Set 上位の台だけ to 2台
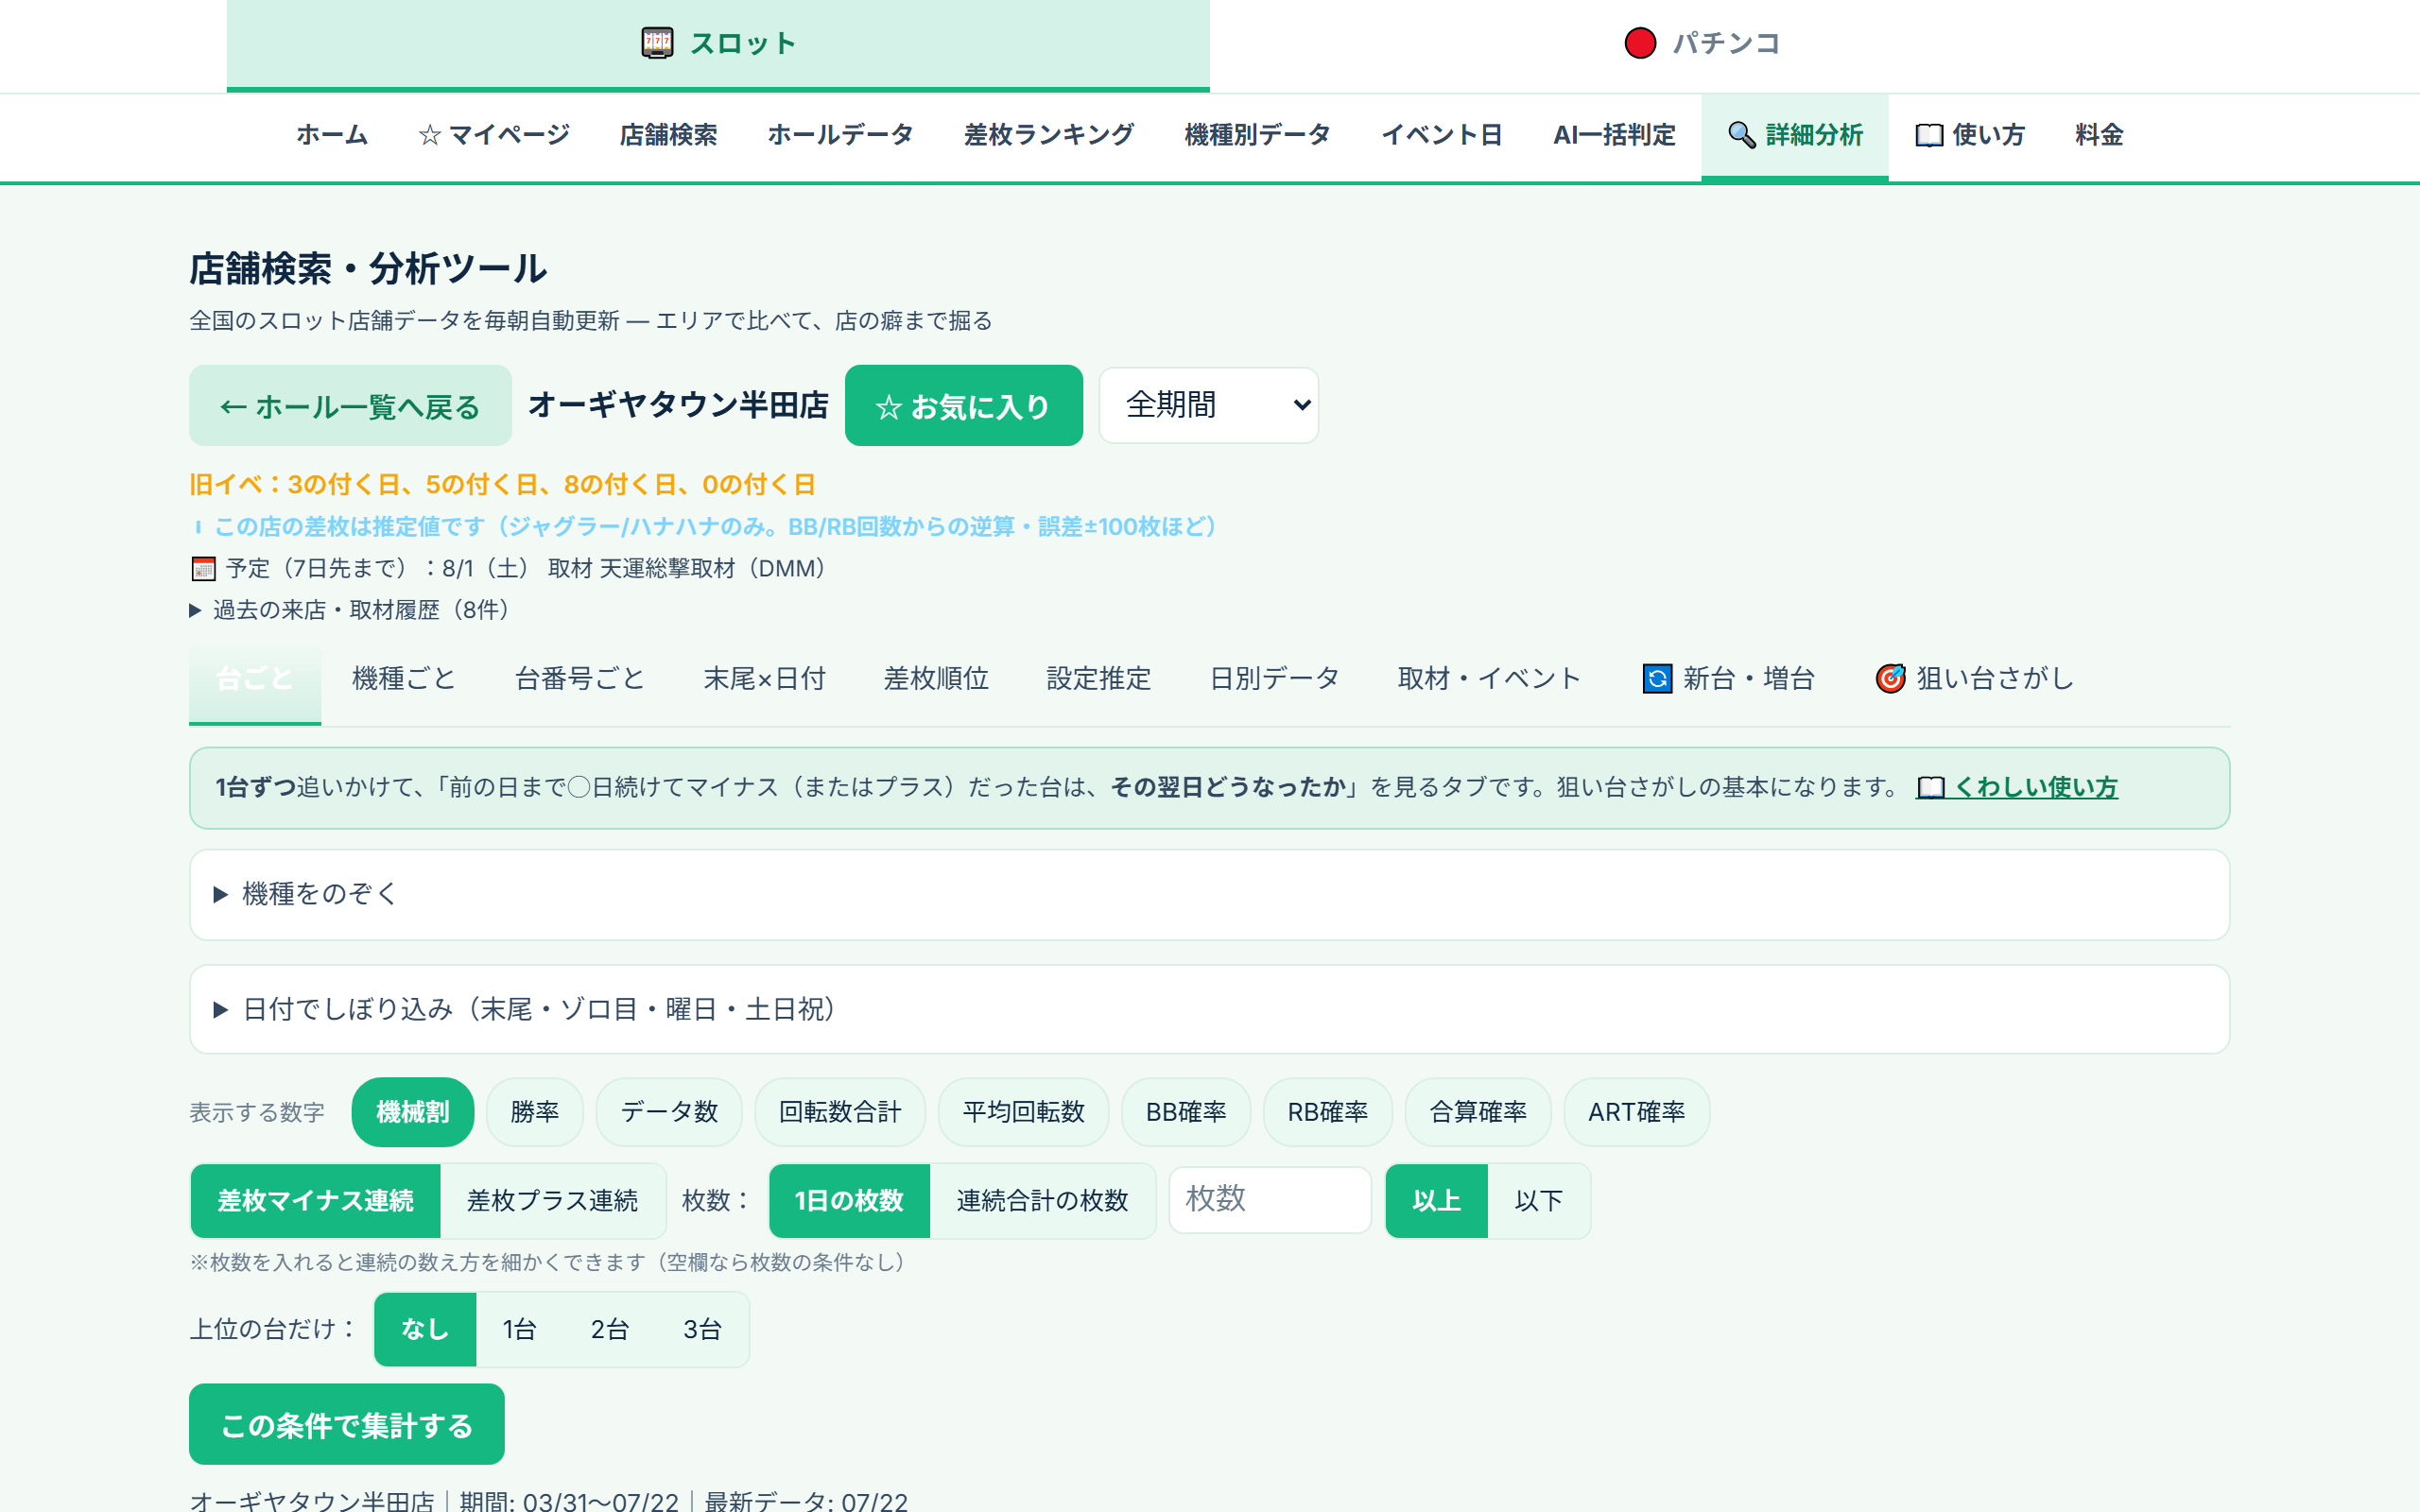This screenshot has width=2420, height=1512. [x=609, y=1329]
